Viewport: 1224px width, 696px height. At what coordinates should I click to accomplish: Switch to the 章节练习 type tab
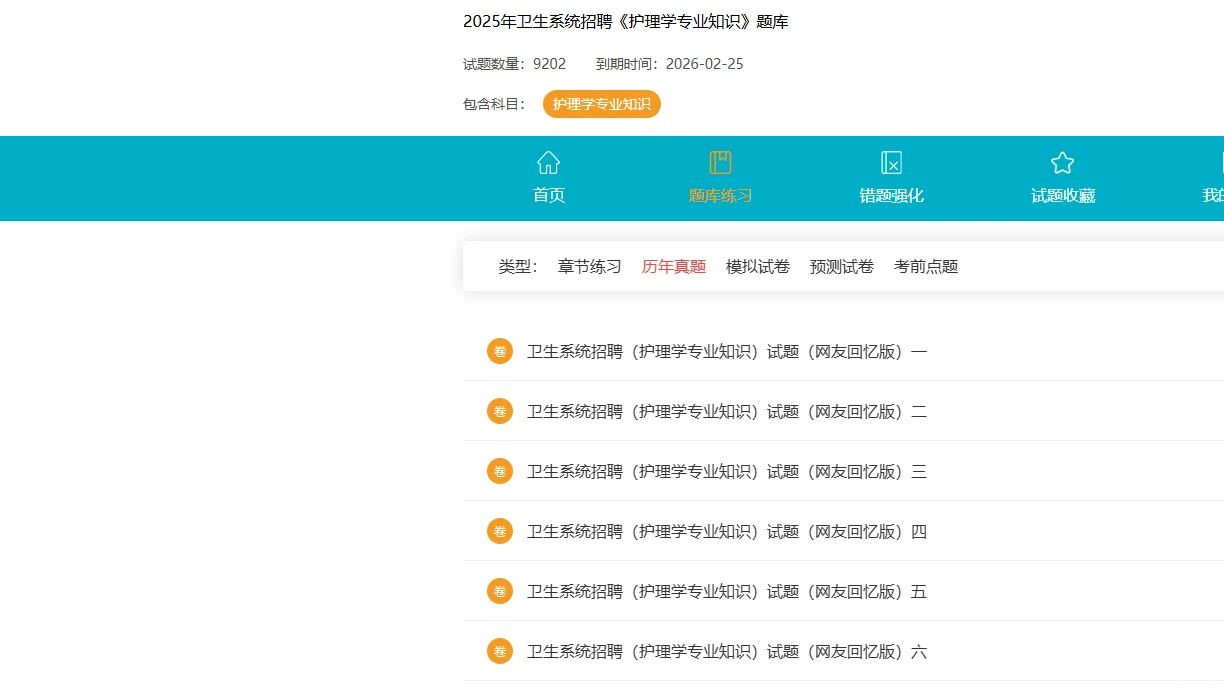tap(589, 266)
